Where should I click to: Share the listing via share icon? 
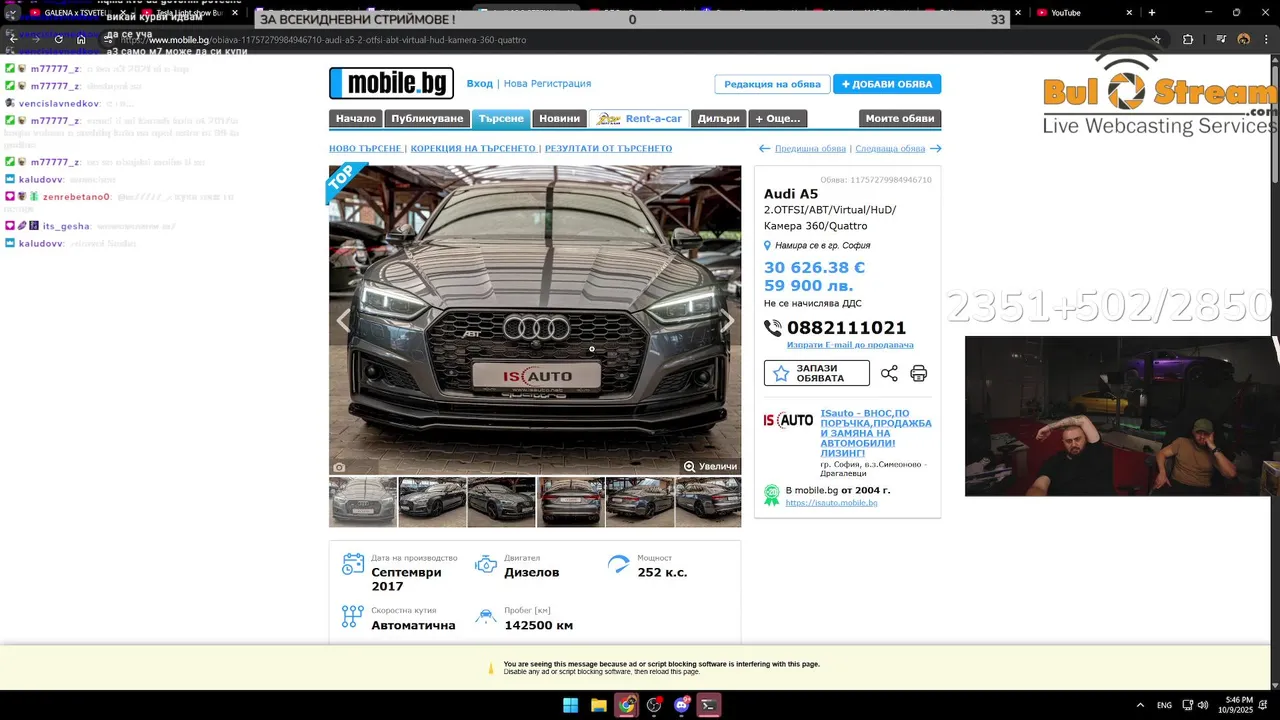[889, 373]
